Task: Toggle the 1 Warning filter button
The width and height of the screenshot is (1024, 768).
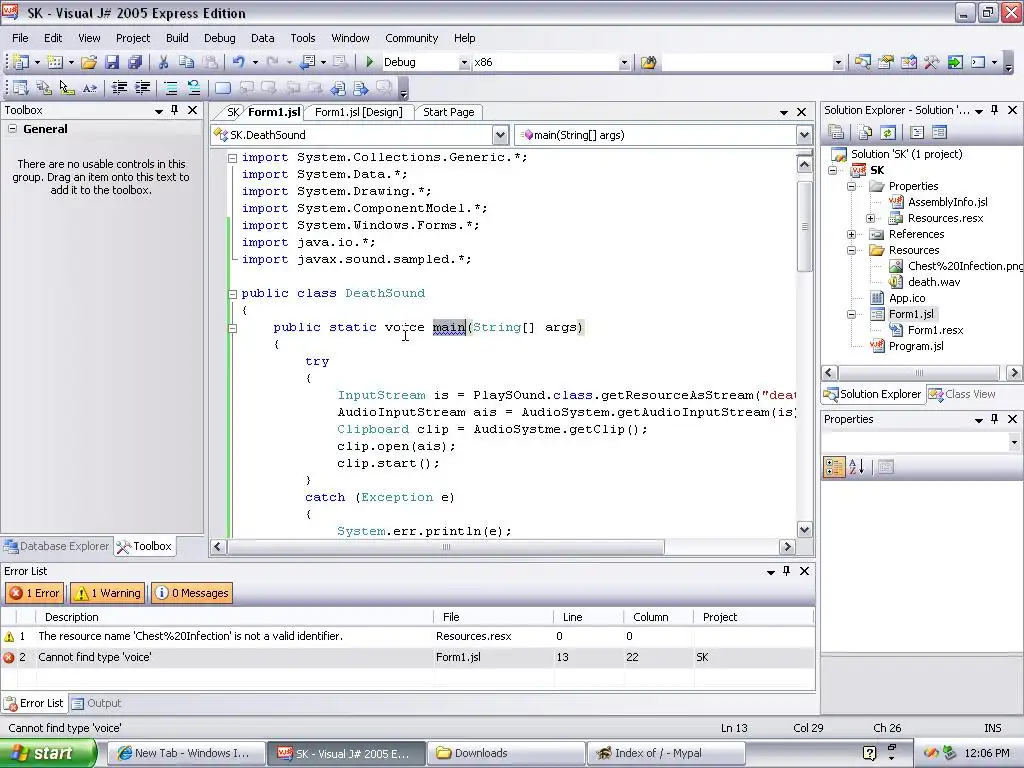Action: [x=108, y=593]
